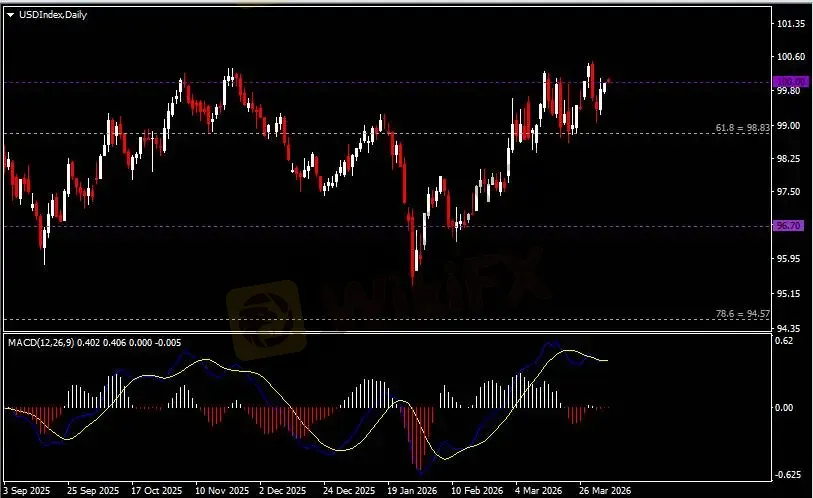The height and width of the screenshot is (498, 813).
Task: Click the 0.62 MACD scale value
Action: pyautogui.click(x=786, y=341)
